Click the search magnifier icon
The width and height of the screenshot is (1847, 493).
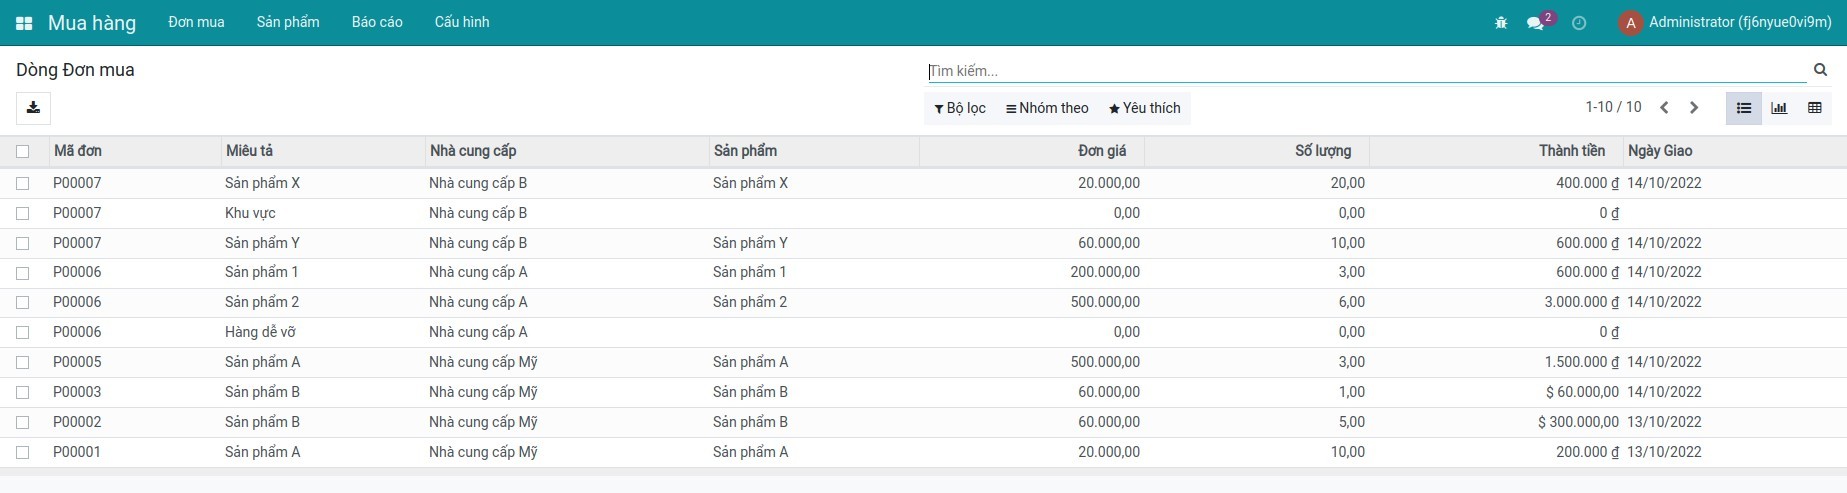1821,70
